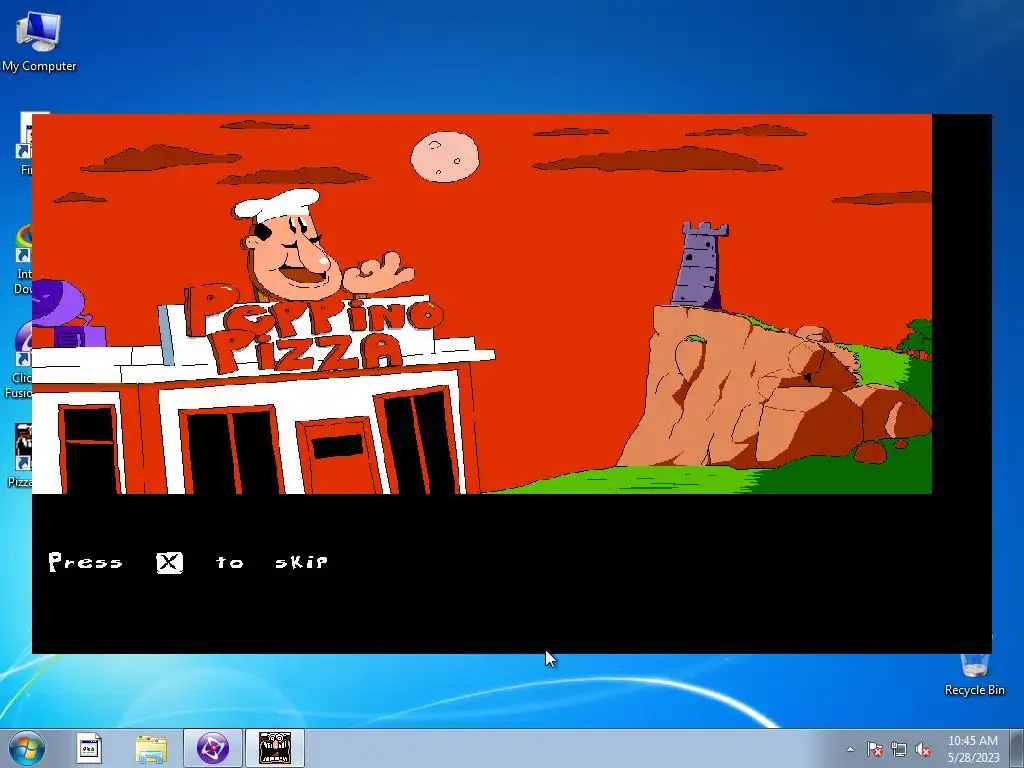1024x768 pixels.
Task: Open Windows Explorer from the taskbar
Action: [151, 748]
